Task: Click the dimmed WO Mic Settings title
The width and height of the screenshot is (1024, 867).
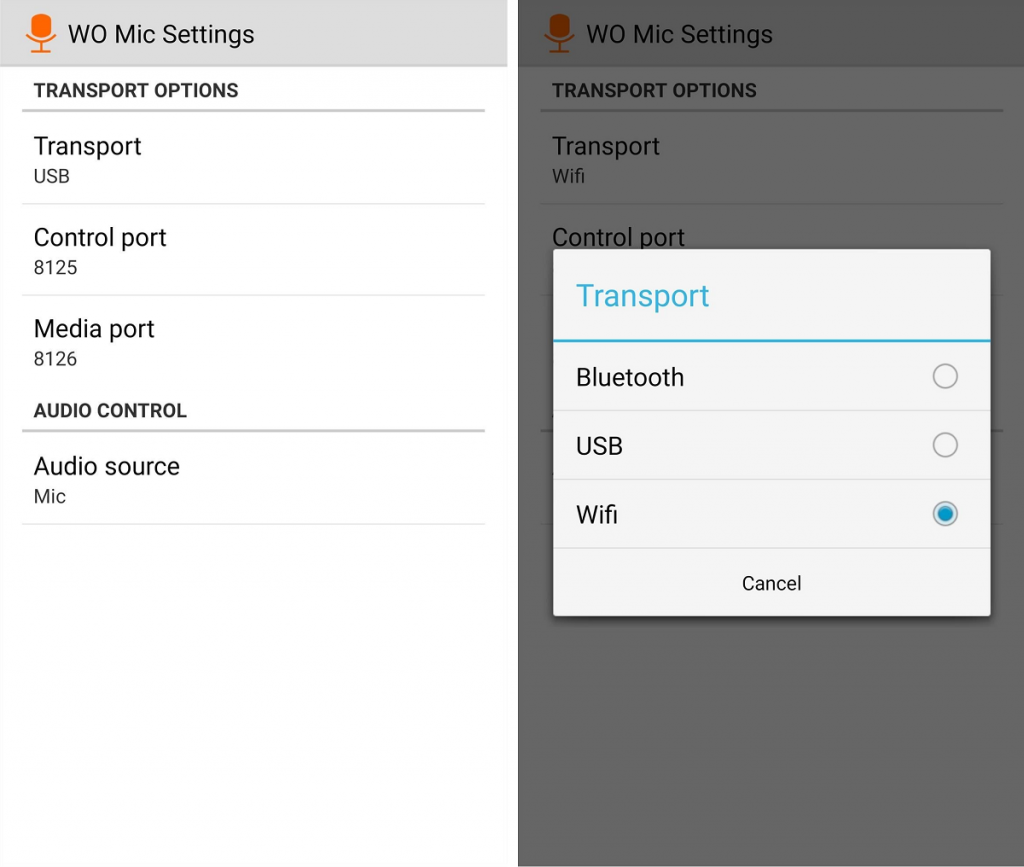Action: [679, 34]
